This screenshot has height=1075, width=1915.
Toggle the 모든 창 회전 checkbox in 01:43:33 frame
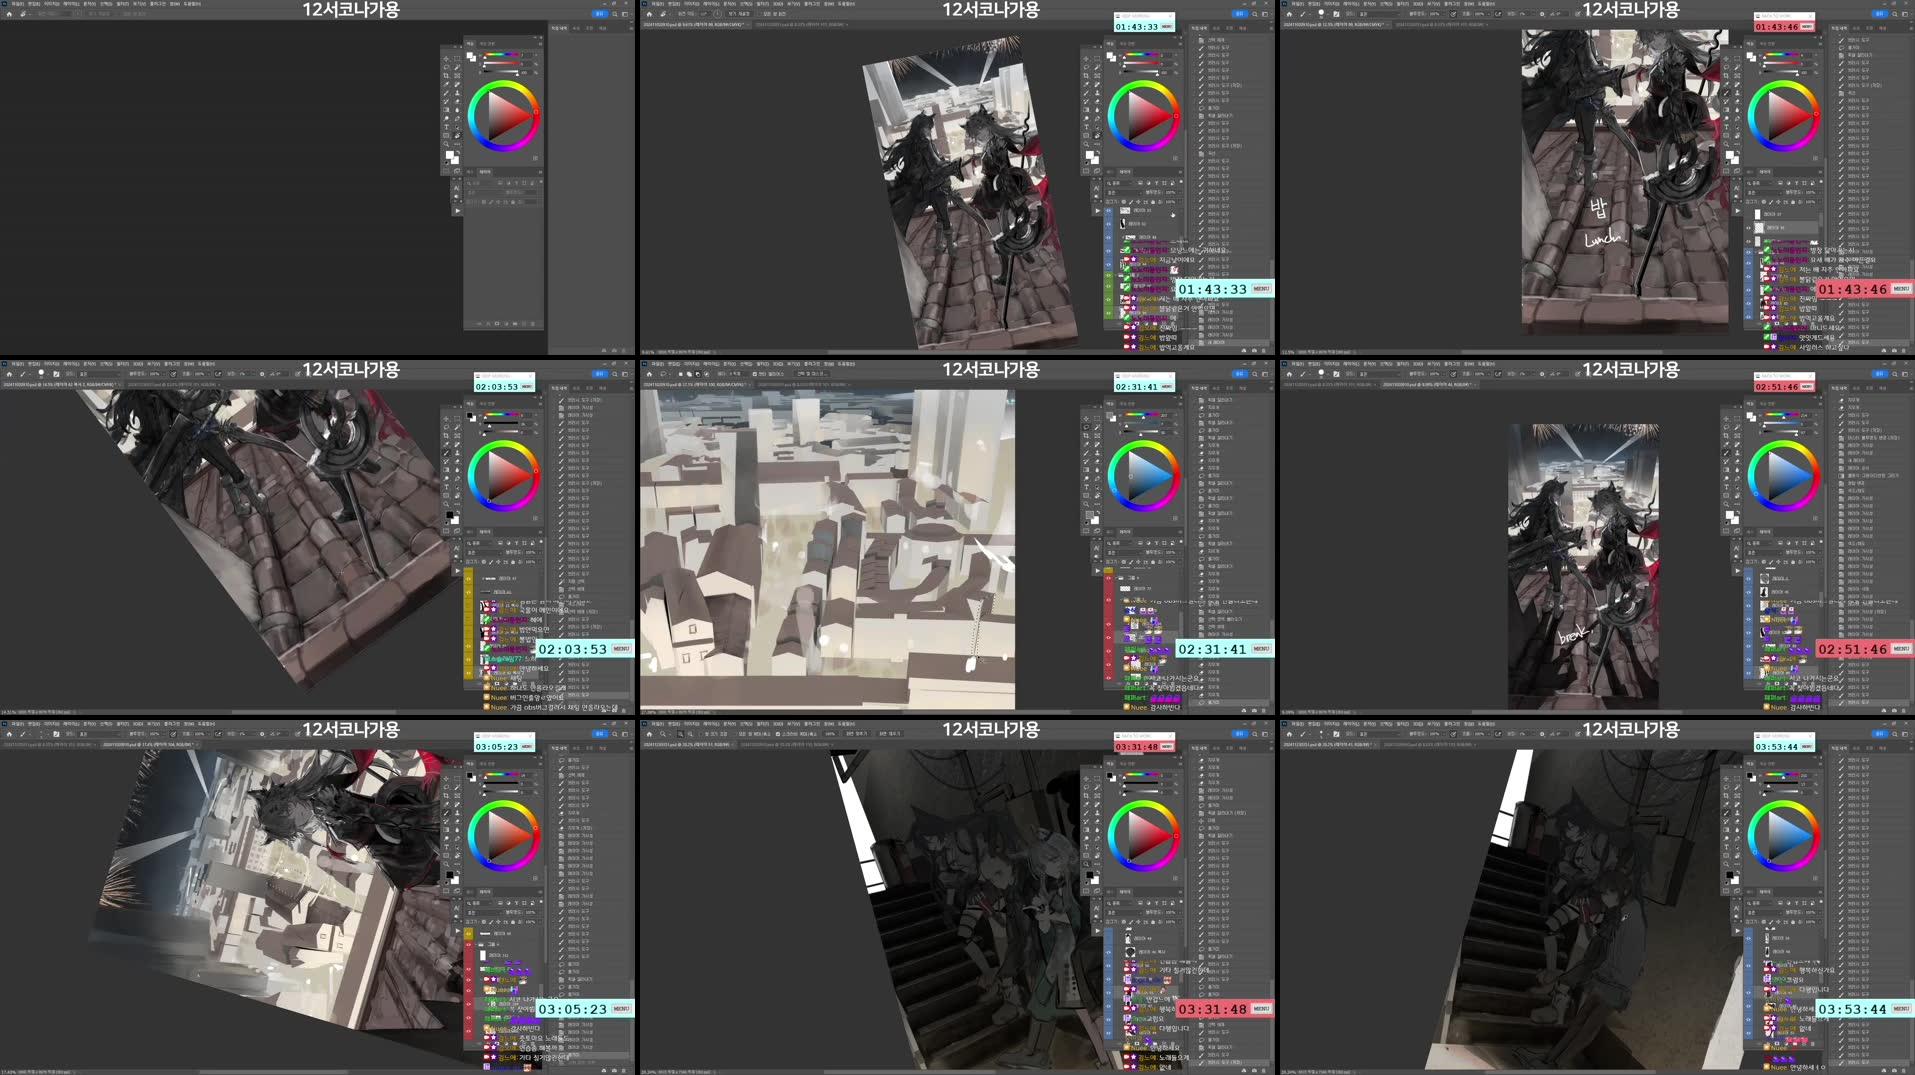pos(759,14)
